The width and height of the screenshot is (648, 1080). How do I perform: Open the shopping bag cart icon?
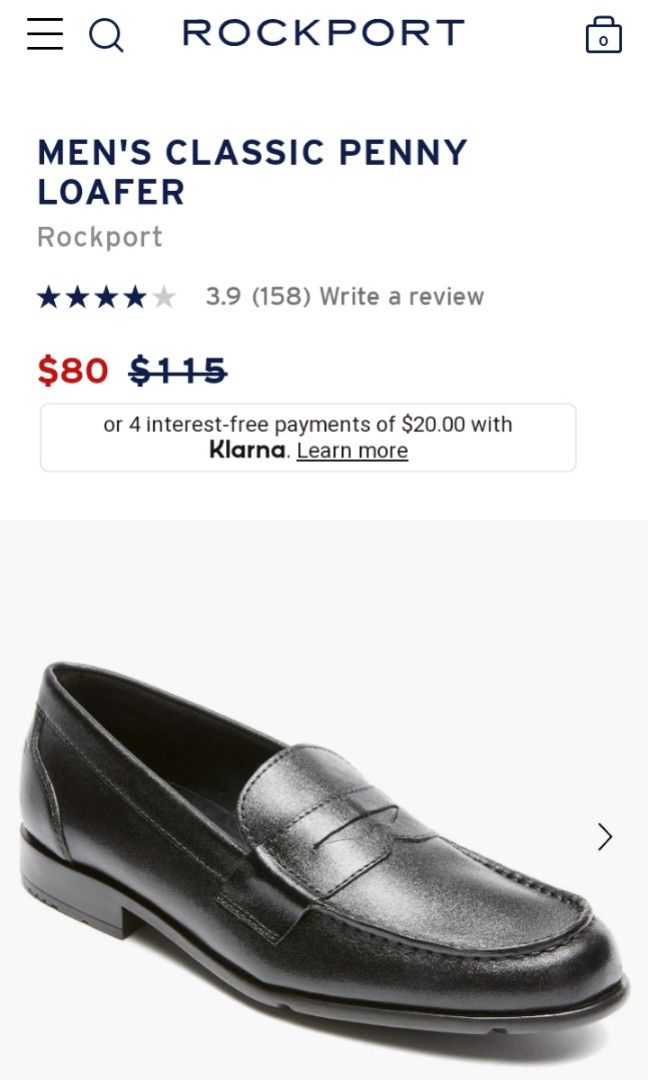point(603,35)
